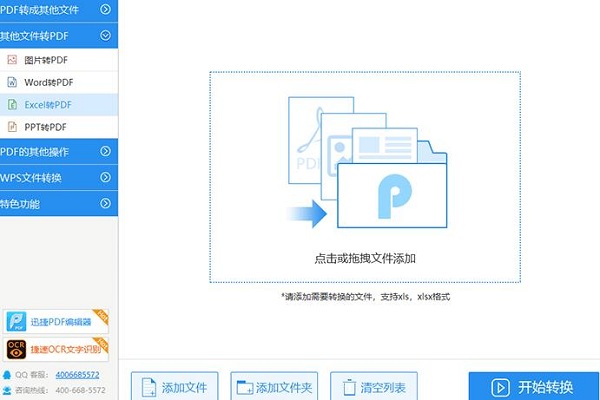This screenshot has height=400, width=600.
Task: Click the Word转PDF document icon
Action: click(x=12, y=82)
